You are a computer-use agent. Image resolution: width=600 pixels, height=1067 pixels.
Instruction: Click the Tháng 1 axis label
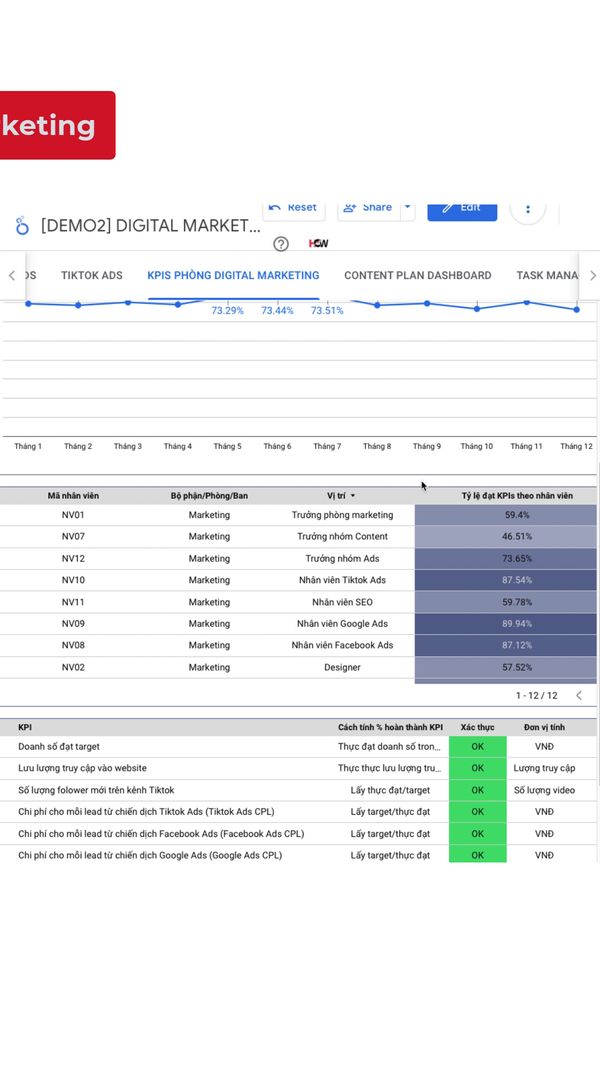tap(28, 446)
